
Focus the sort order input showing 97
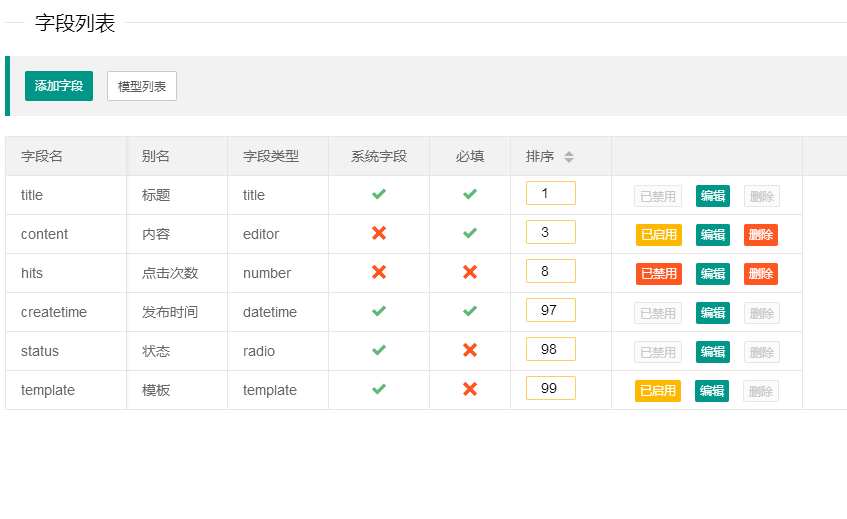click(x=551, y=310)
